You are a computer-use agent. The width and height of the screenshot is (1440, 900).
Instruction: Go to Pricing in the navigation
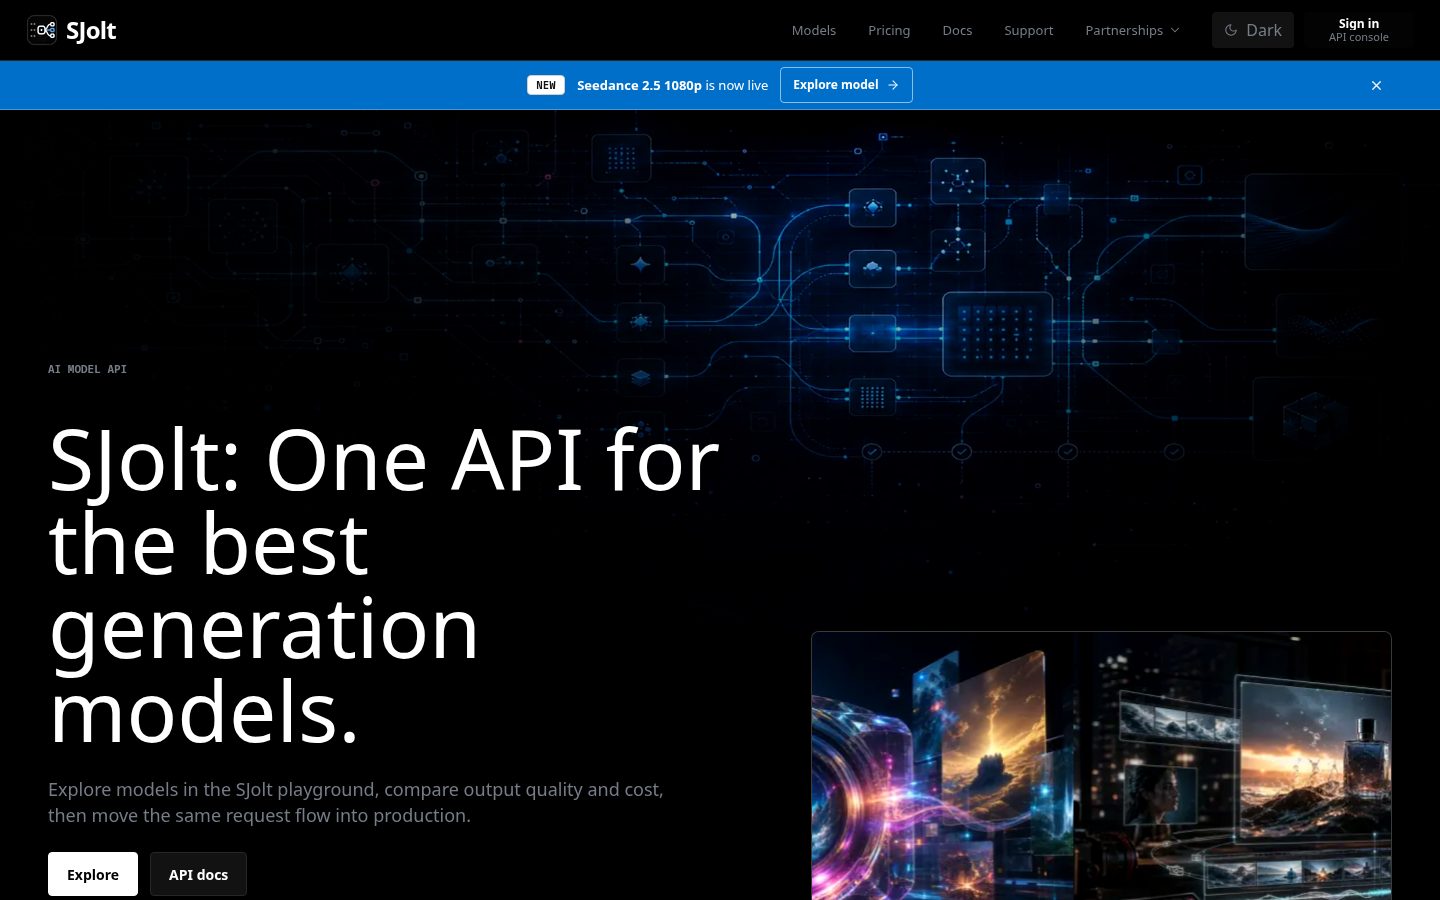point(889,30)
